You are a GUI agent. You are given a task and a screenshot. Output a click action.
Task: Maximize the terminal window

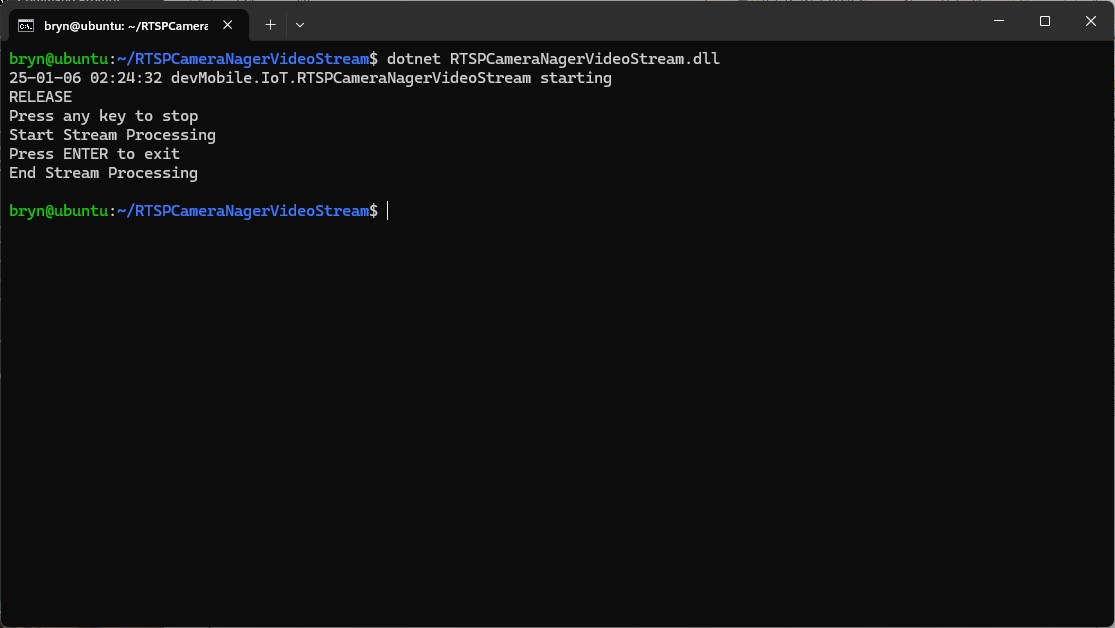coord(1044,21)
